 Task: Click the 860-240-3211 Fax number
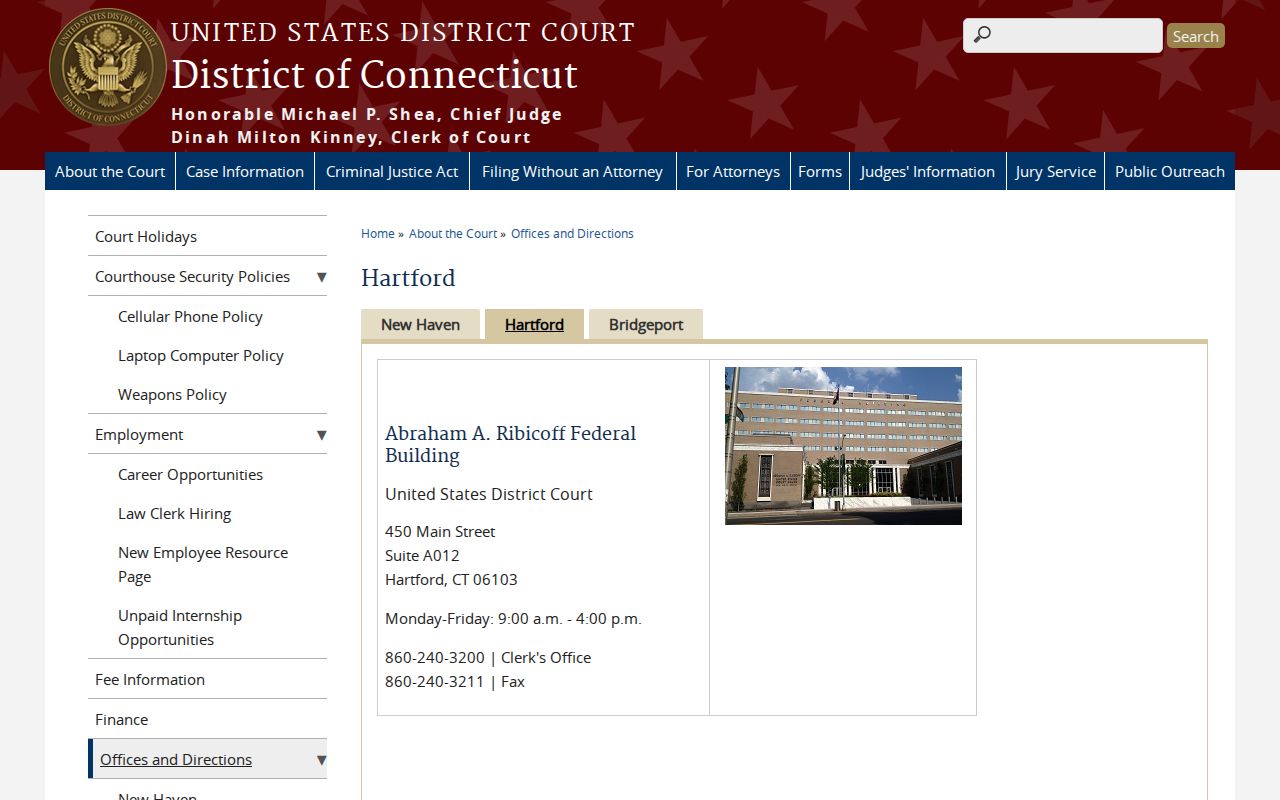click(x=455, y=681)
